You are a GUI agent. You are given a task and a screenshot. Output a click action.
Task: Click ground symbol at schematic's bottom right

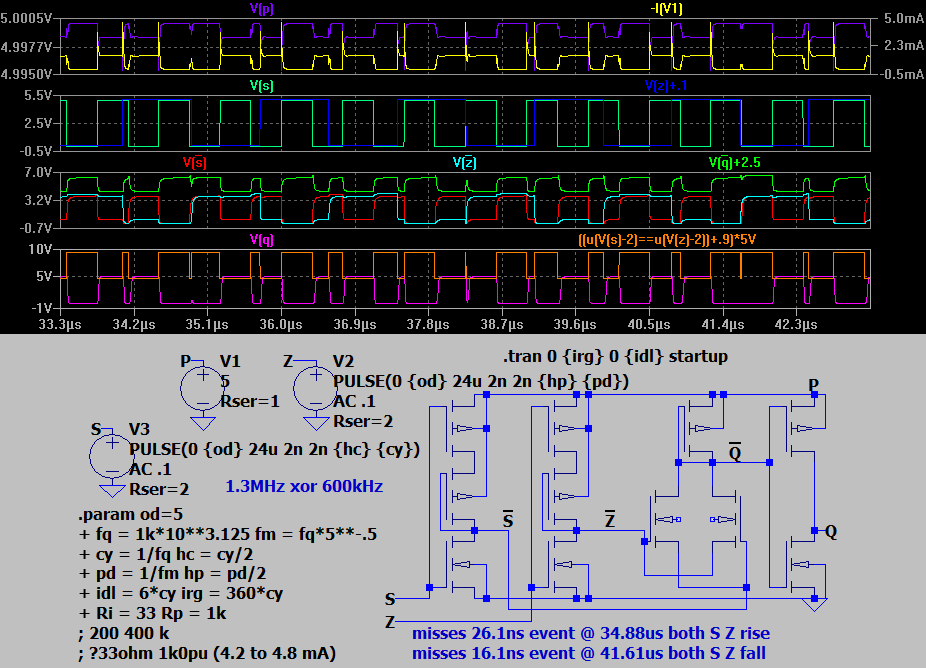(815, 604)
